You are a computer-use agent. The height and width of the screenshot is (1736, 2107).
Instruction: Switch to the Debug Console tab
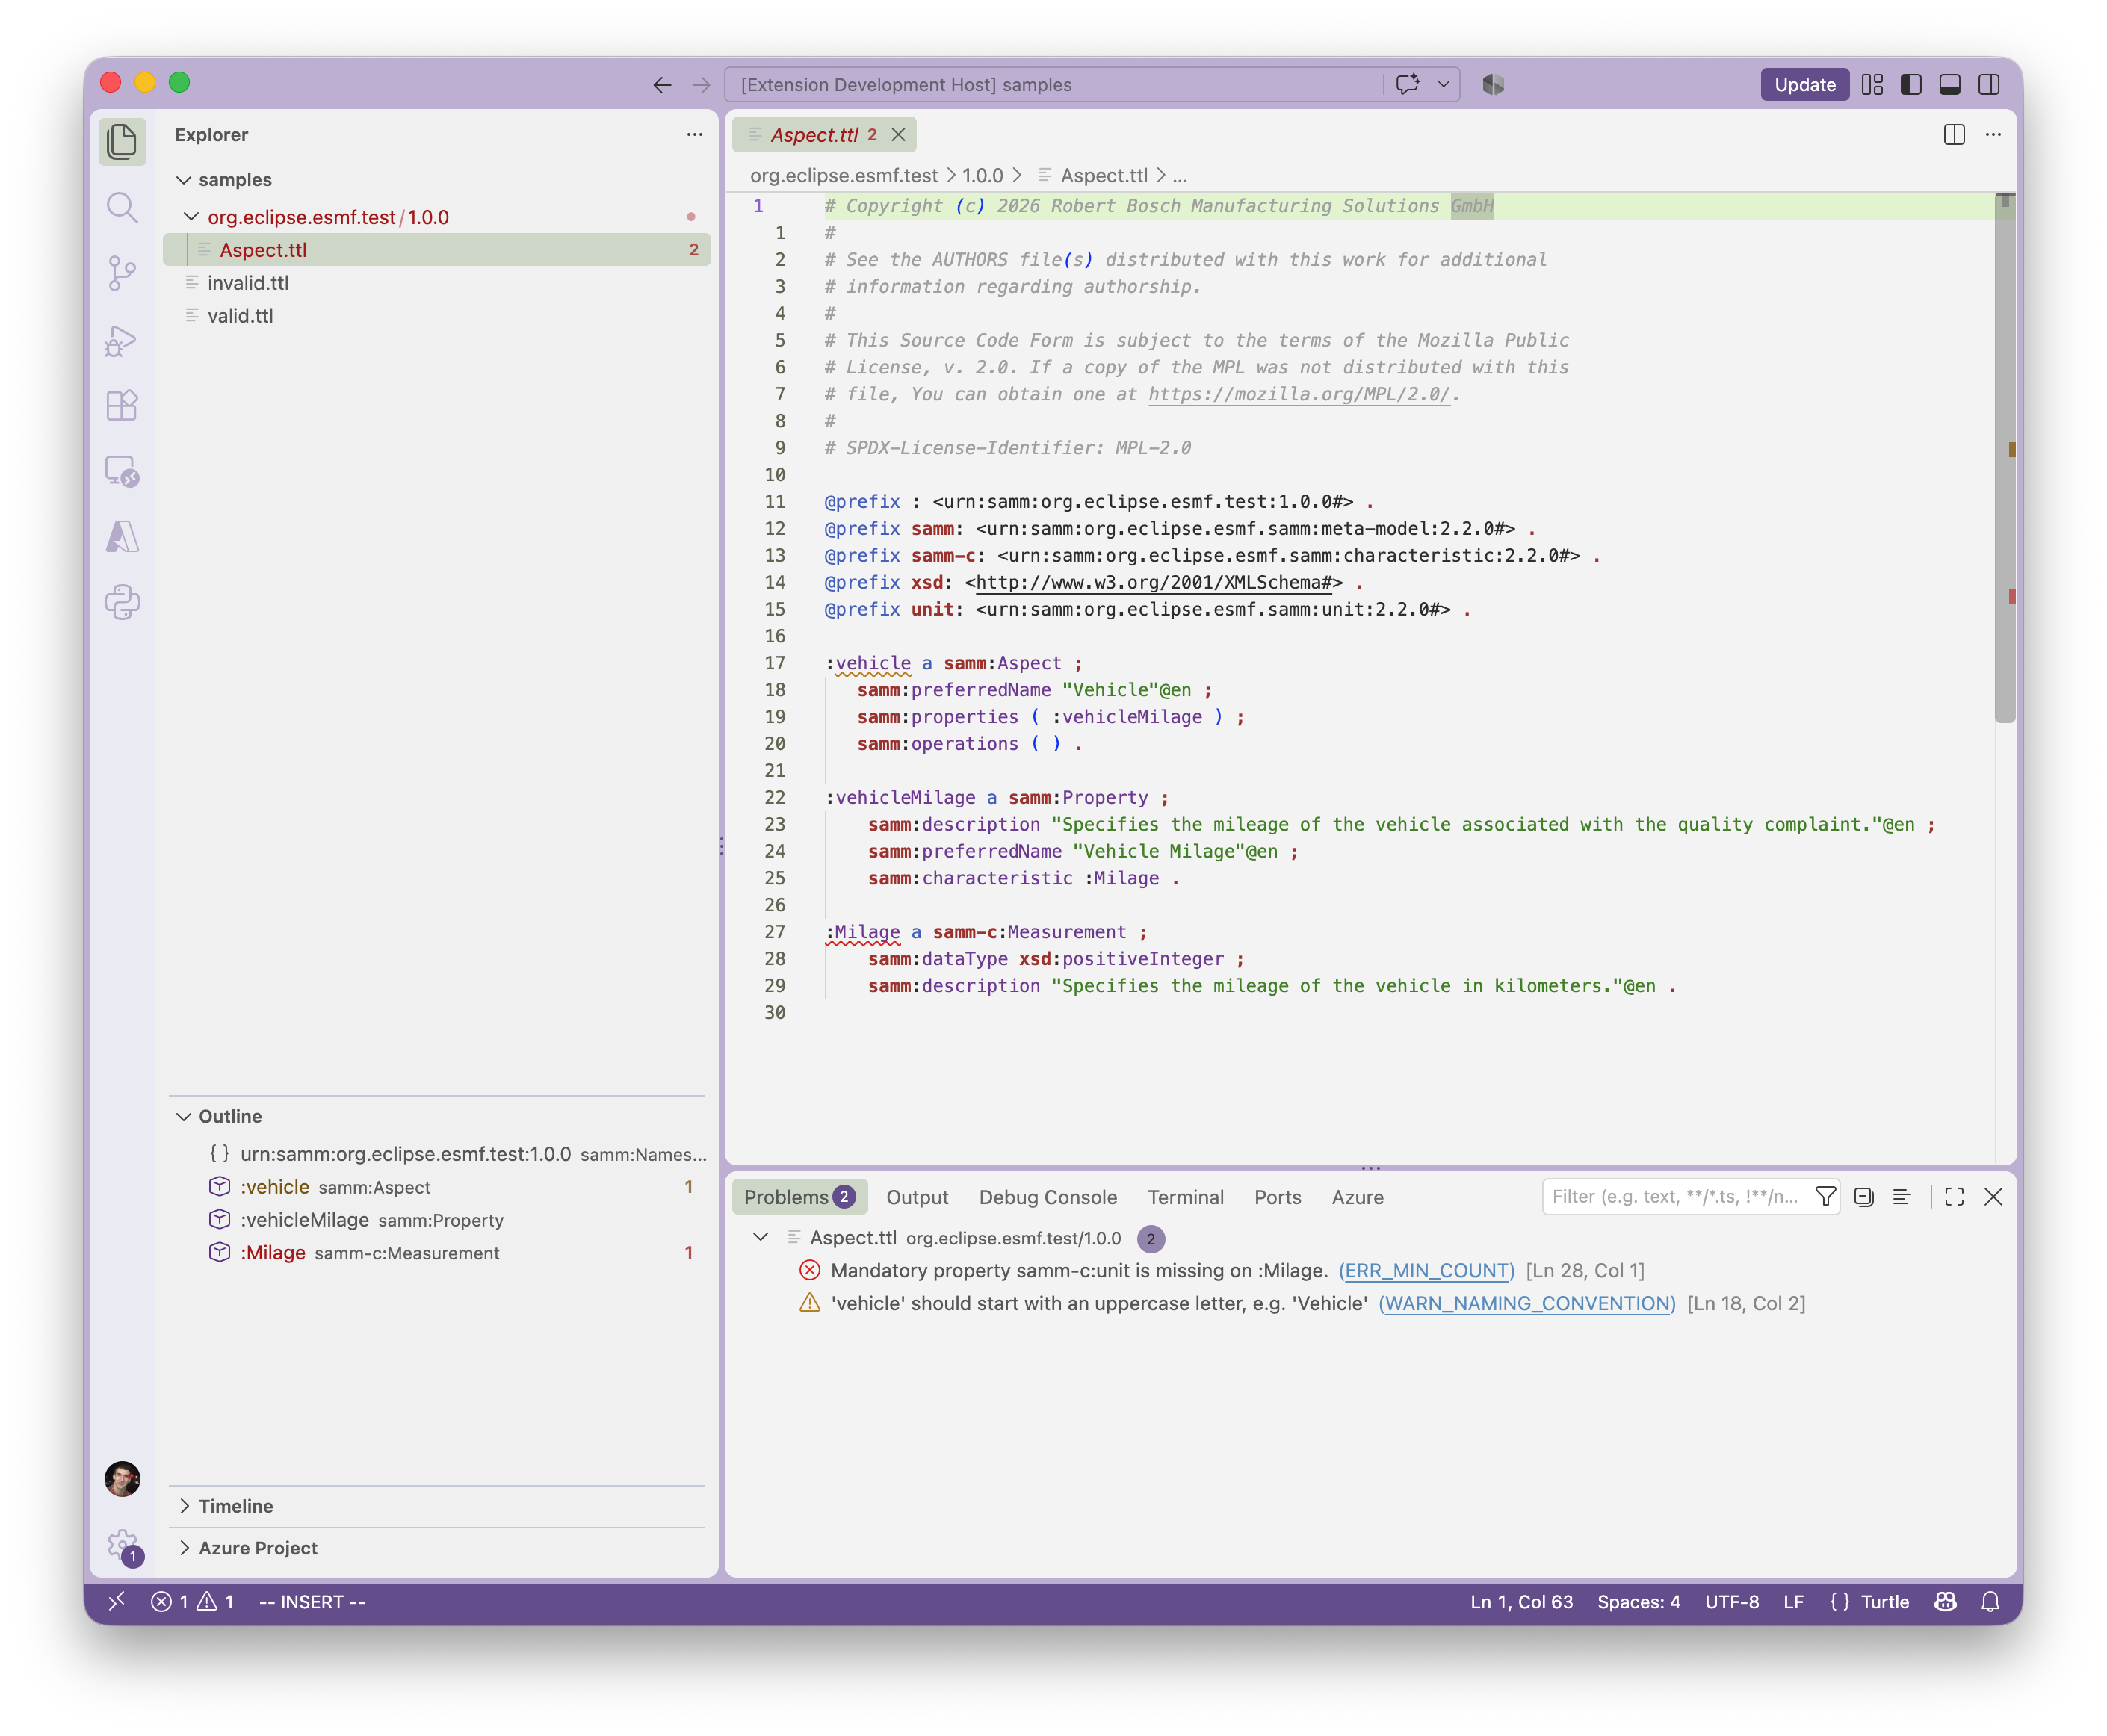[1047, 1197]
